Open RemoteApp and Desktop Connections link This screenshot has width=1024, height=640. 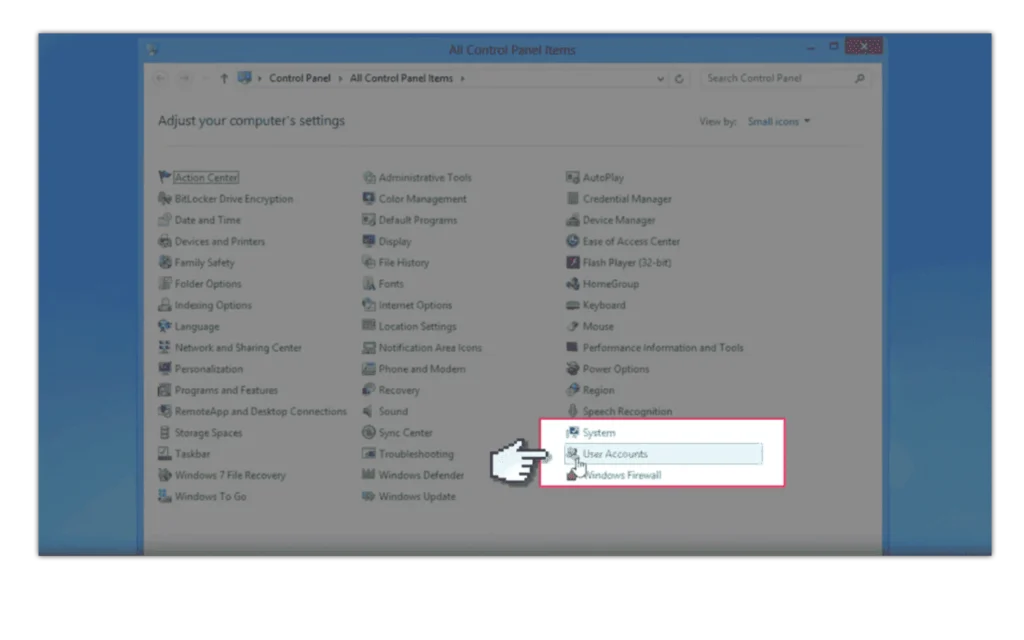coord(261,411)
